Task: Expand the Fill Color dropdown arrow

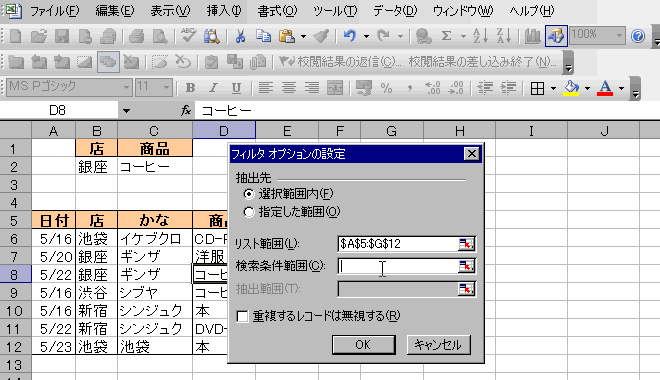Action: point(588,88)
